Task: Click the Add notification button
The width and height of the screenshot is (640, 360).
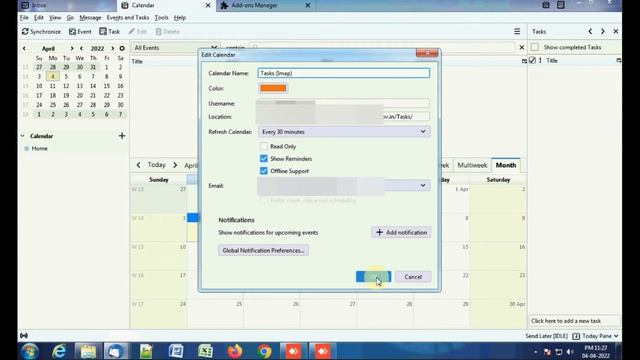Action: click(401, 232)
